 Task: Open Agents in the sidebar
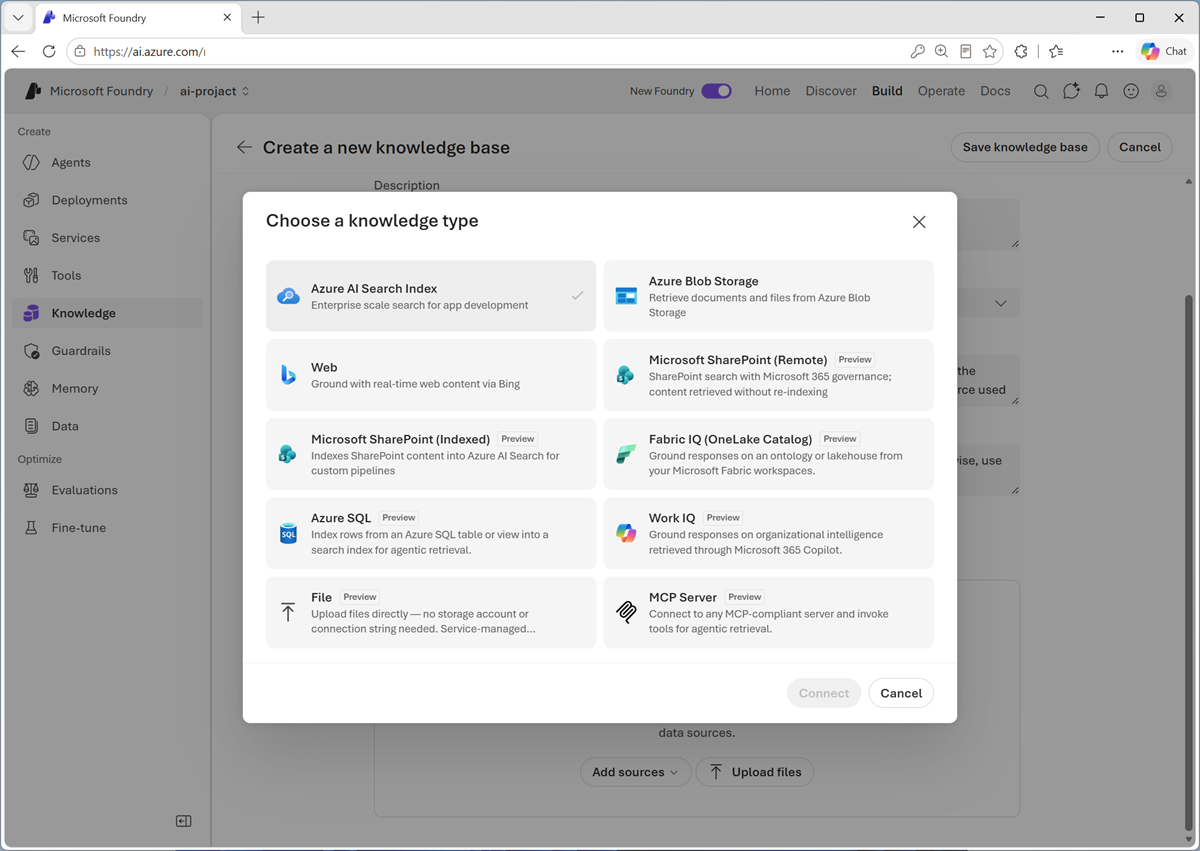107,163
